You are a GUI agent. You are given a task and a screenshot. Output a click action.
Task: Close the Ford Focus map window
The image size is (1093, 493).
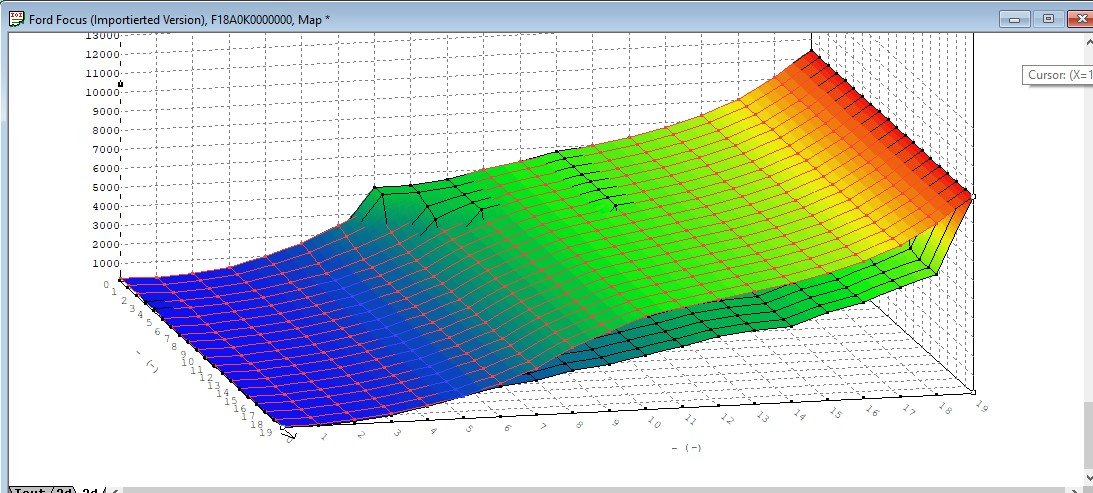click(1080, 20)
